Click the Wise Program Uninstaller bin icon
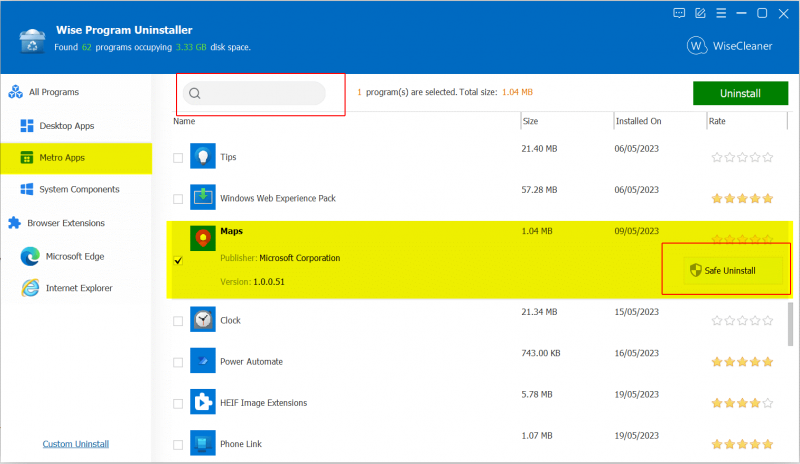This screenshot has width=800, height=464. 32,41
